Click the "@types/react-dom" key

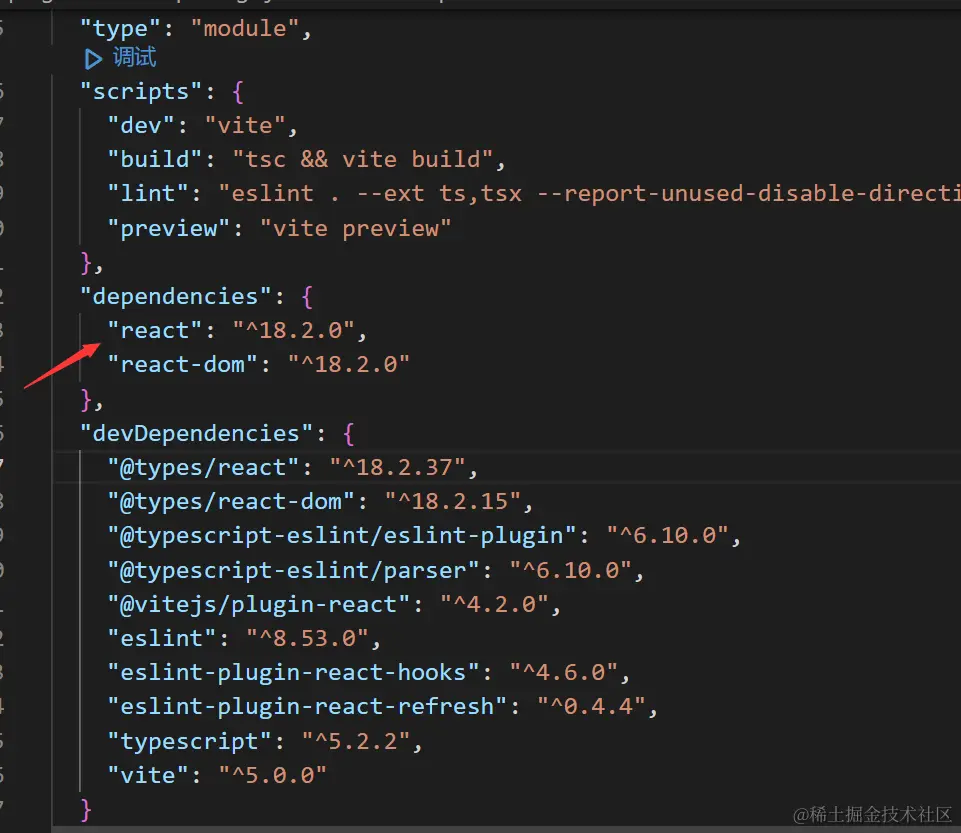coord(230,502)
